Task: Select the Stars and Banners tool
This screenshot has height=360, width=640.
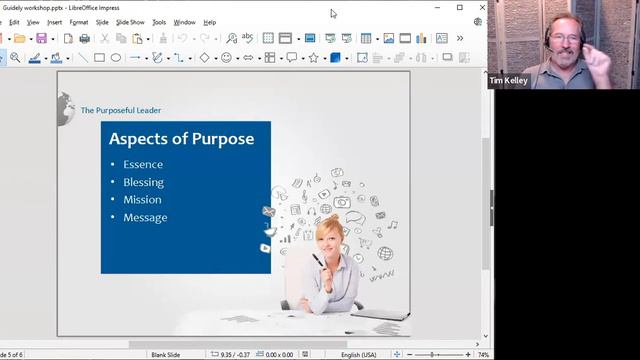Action: pyautogui.click(x=313, y=58)
